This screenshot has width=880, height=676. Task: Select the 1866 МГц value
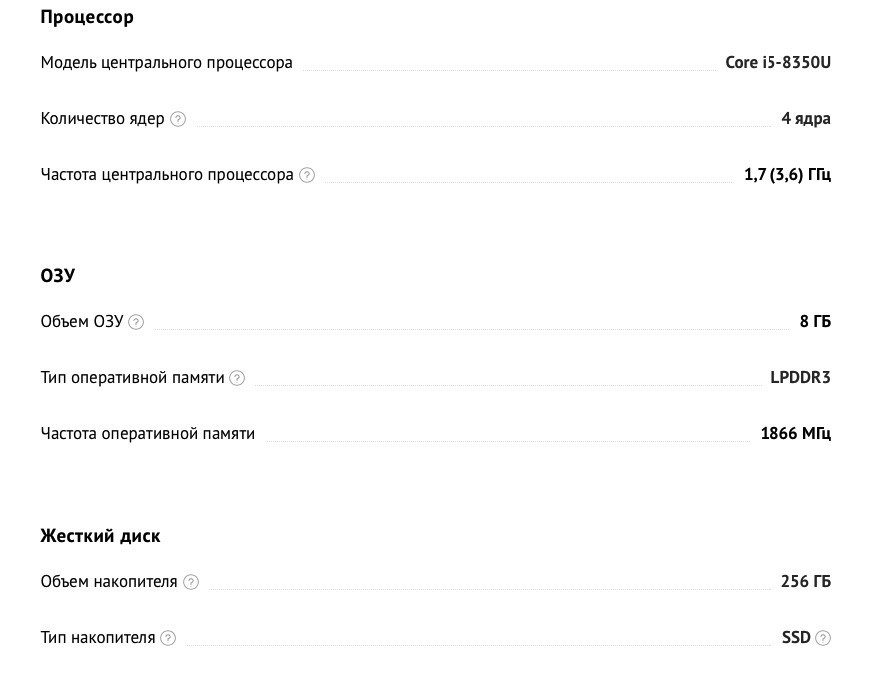tap(796, 434)
